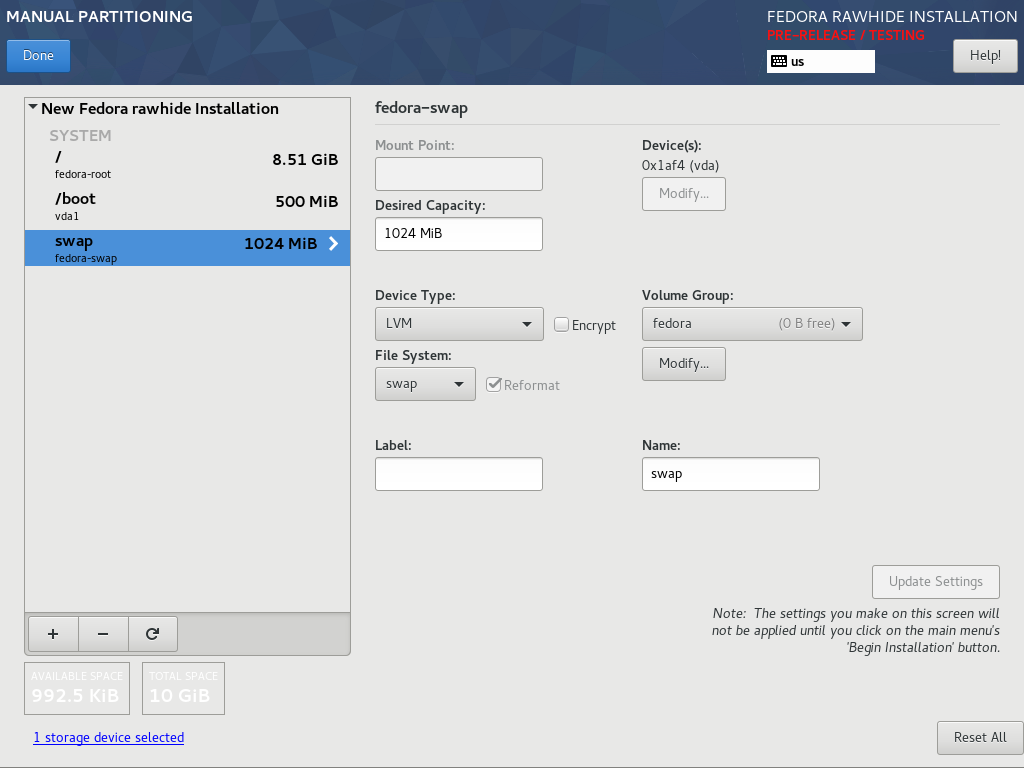The width and height of the screenshot is (1024, 768).
Task: Click the chevron arrow on the swap row
Action: tap(334, 244)
